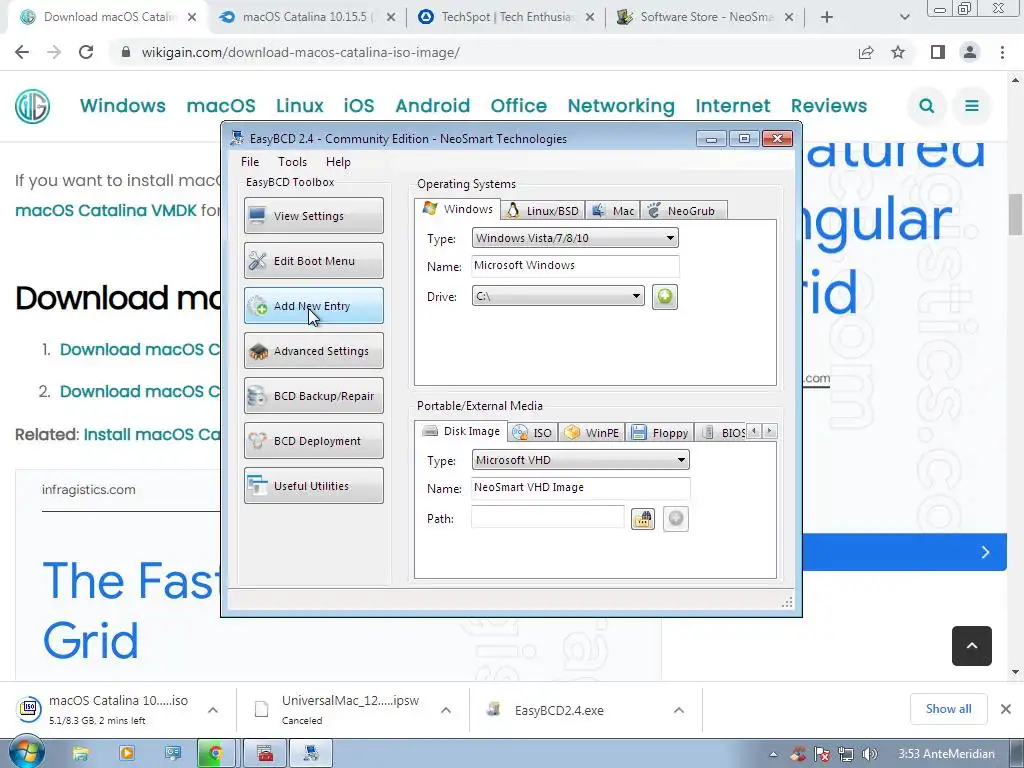
Task: Switch to the Linux/BSD tab
Action: (543, 211)
